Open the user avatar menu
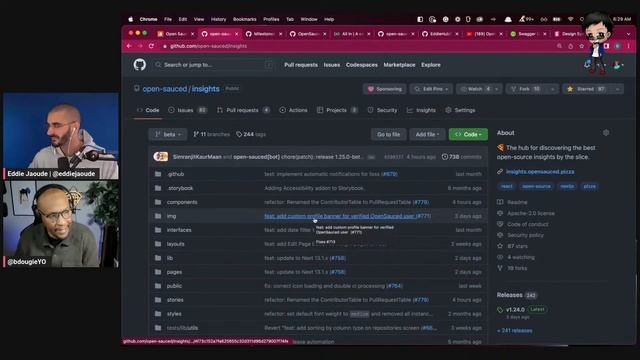 [618, 64]
